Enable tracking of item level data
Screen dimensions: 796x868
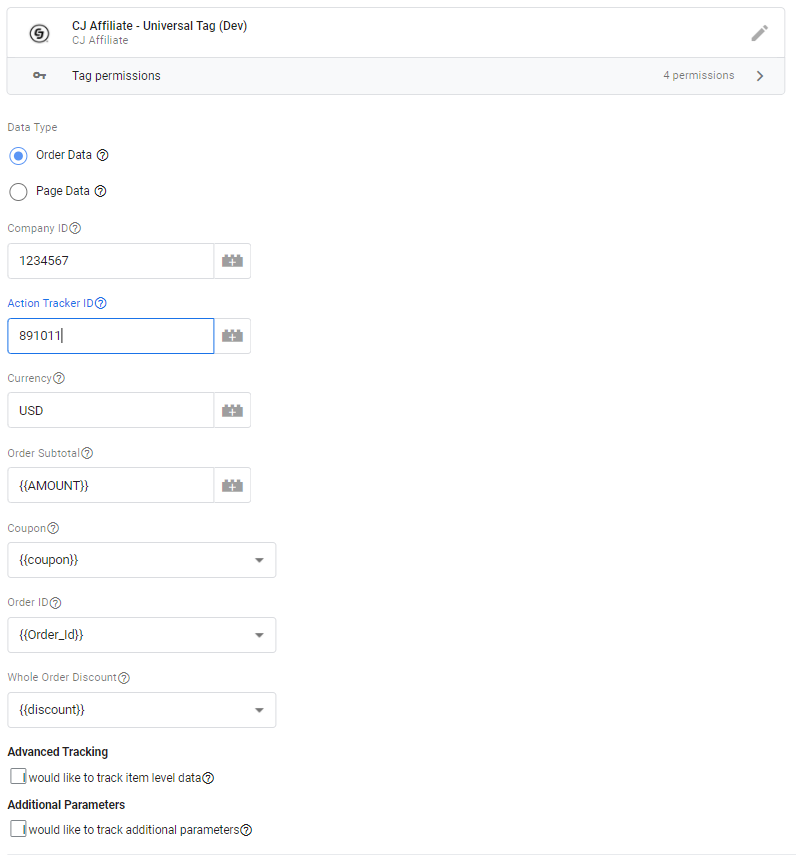pos(15,776)
